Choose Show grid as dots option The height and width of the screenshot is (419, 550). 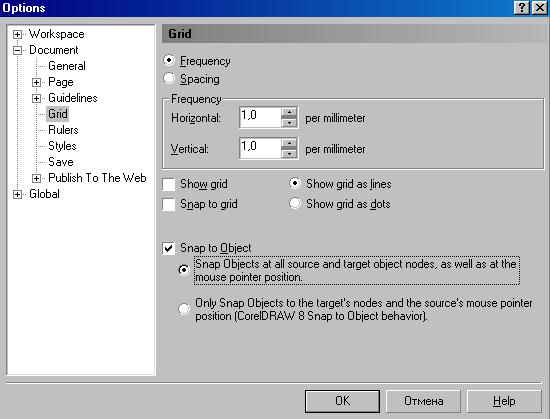click(295, 203)
